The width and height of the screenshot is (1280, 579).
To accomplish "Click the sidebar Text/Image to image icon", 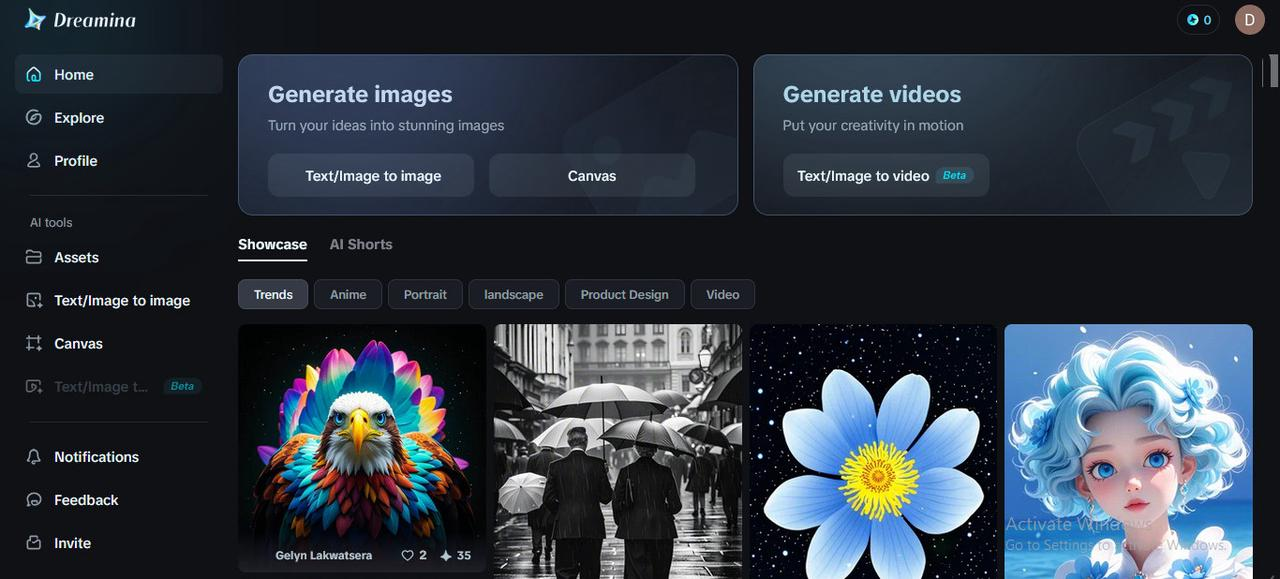I will coord(34,300).
